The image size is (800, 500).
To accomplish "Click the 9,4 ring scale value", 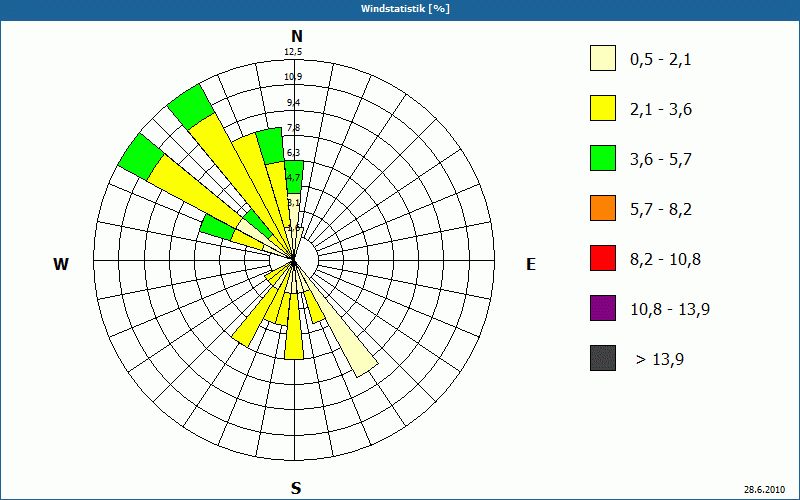I will click(x=293, y=103).
